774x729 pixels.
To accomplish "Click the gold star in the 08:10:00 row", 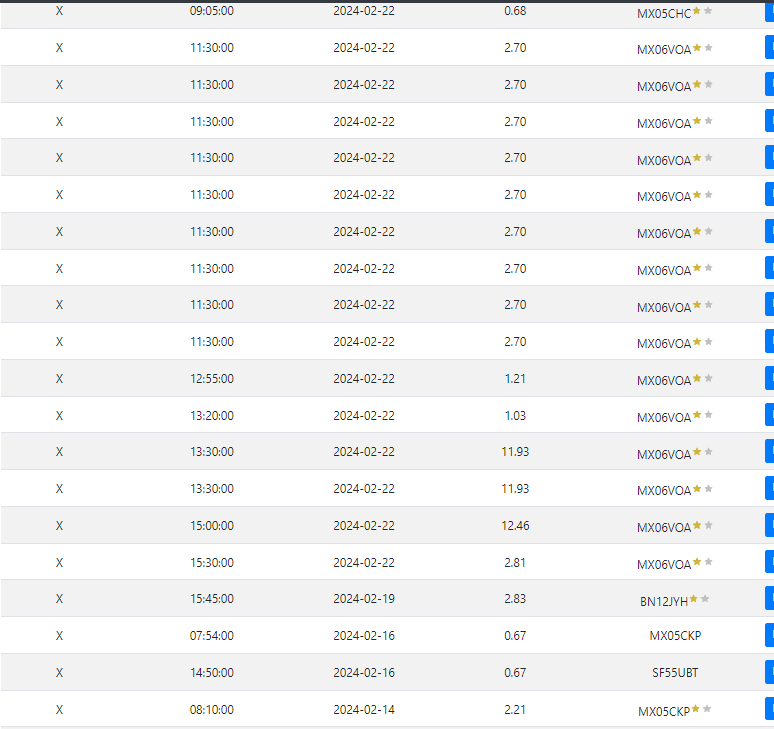I will coord(697,709).
